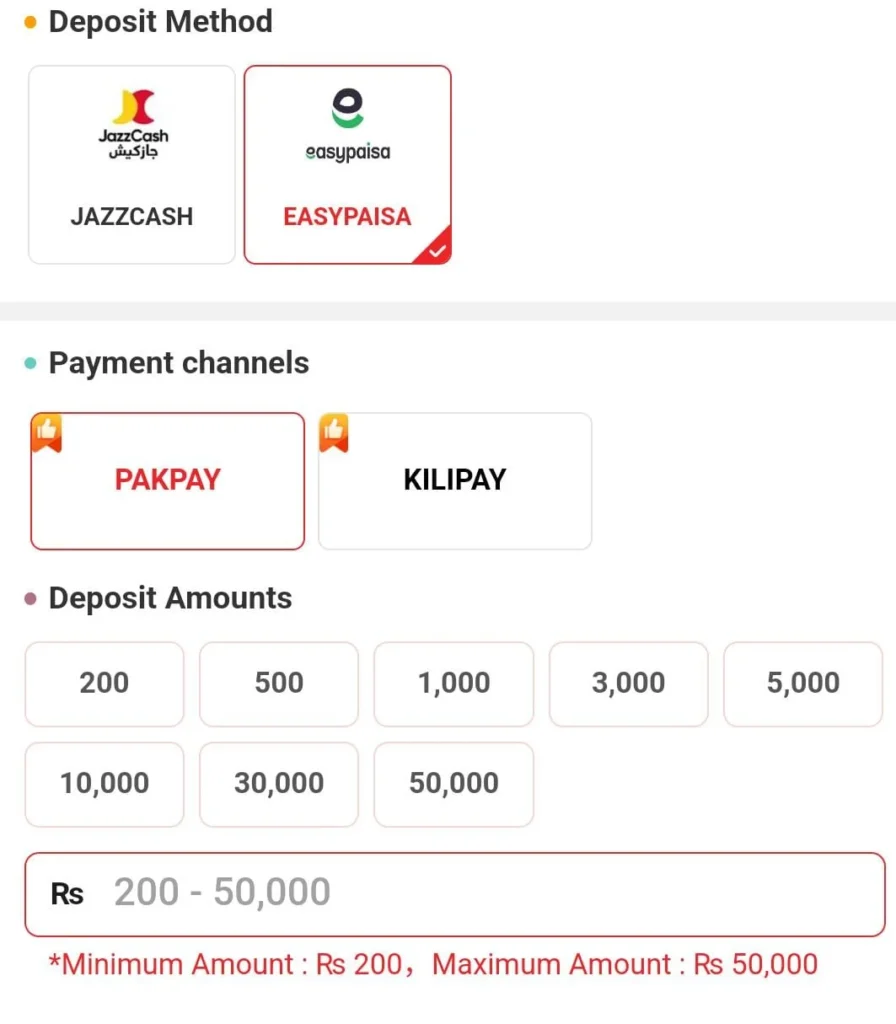Choose the PAKPAY payment channel
Screen dimensions: 896x1024
pyautogui.click(x=168, y=481)
